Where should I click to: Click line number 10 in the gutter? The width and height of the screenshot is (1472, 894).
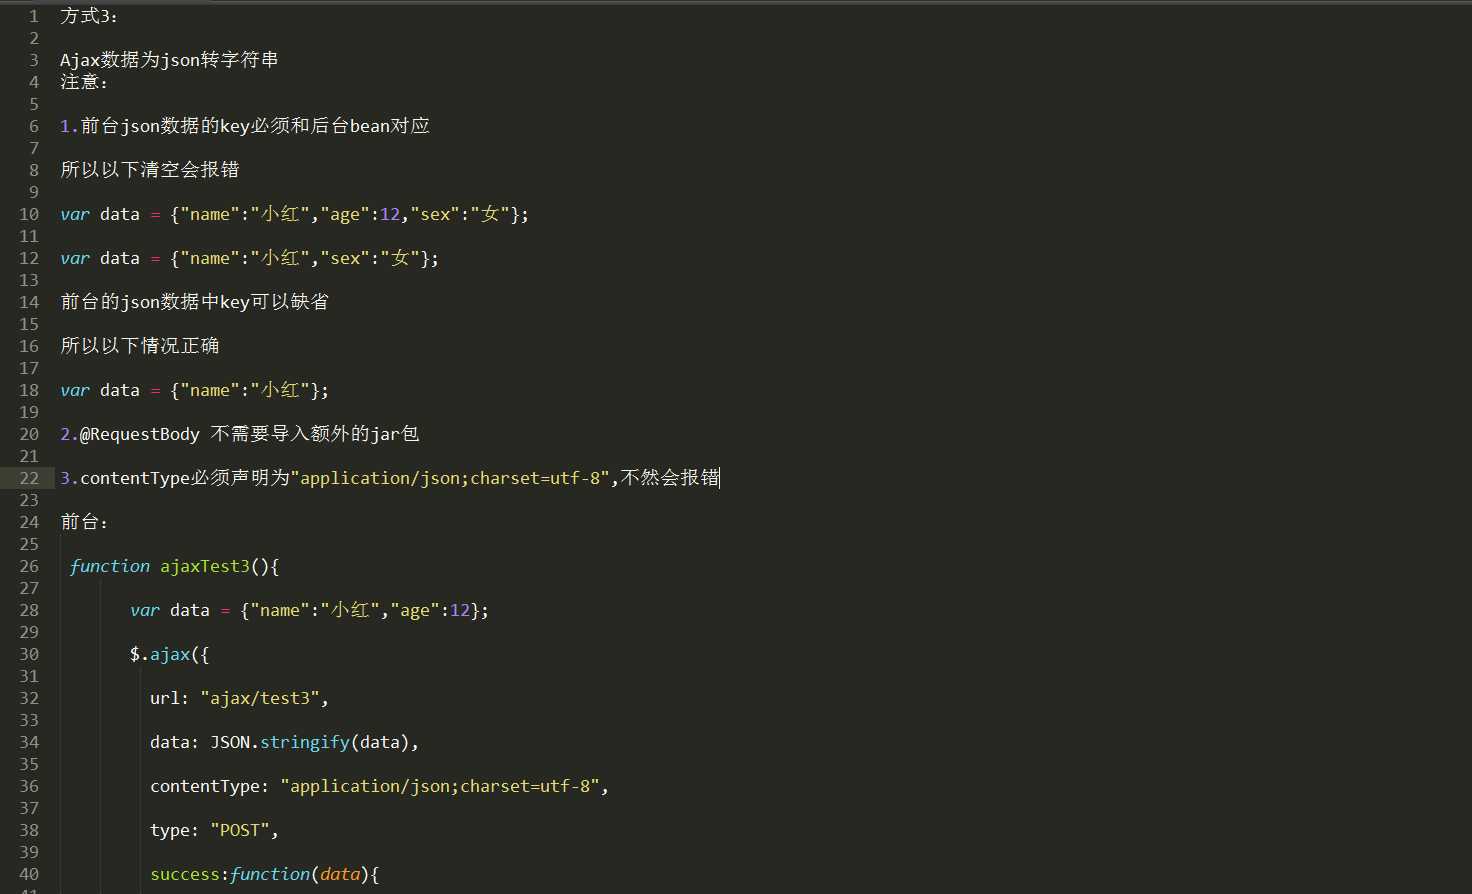pyautogui.click(x=29, y=214)
